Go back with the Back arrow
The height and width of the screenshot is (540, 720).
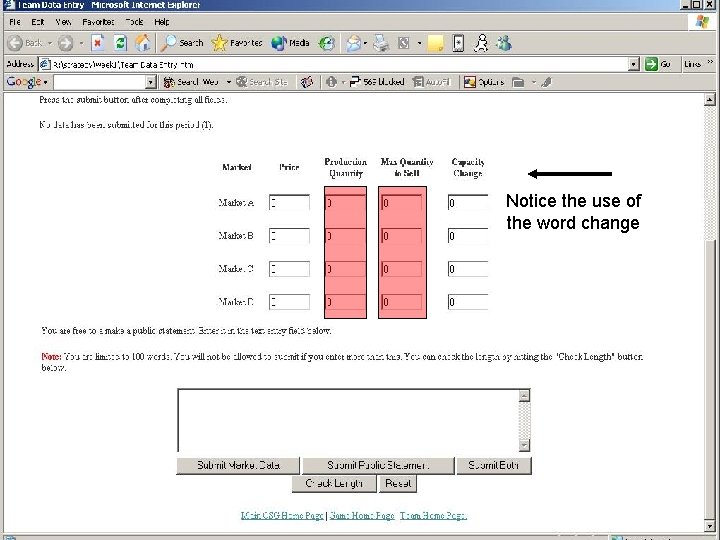(x=25, y=43)
